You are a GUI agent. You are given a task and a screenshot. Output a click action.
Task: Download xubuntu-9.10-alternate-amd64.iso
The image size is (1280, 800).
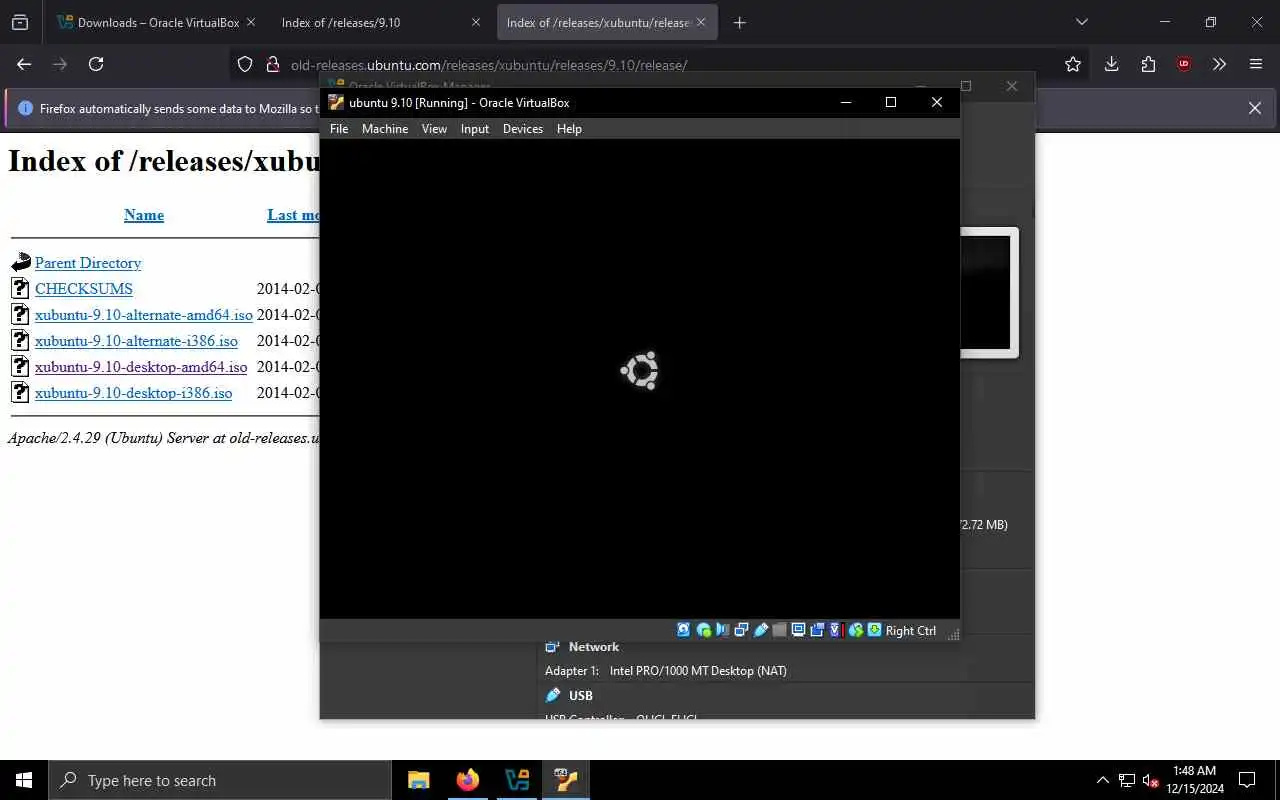tap(144, 315)
